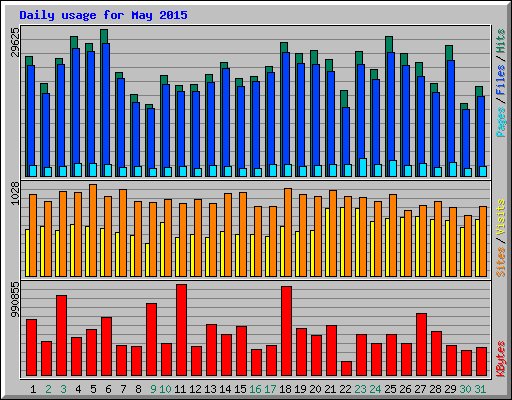Click day label 27 on the x-axis
The height and width of the screenshot is (400, 512).
pos(420,389)
